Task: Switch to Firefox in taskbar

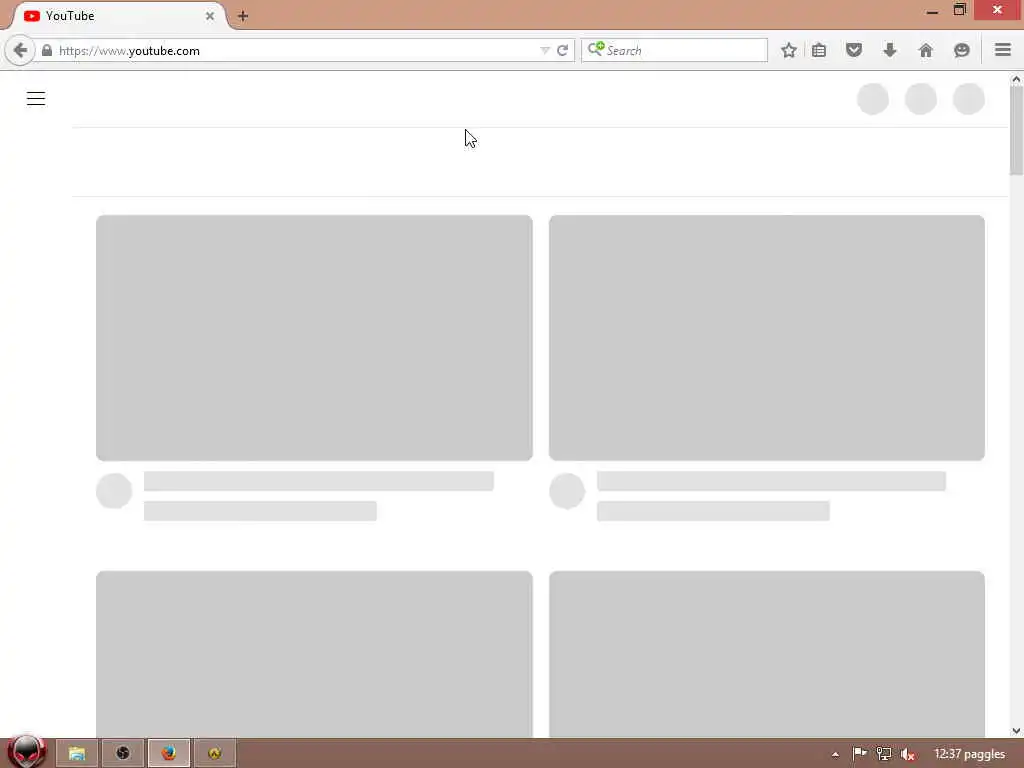Action: 168,753
